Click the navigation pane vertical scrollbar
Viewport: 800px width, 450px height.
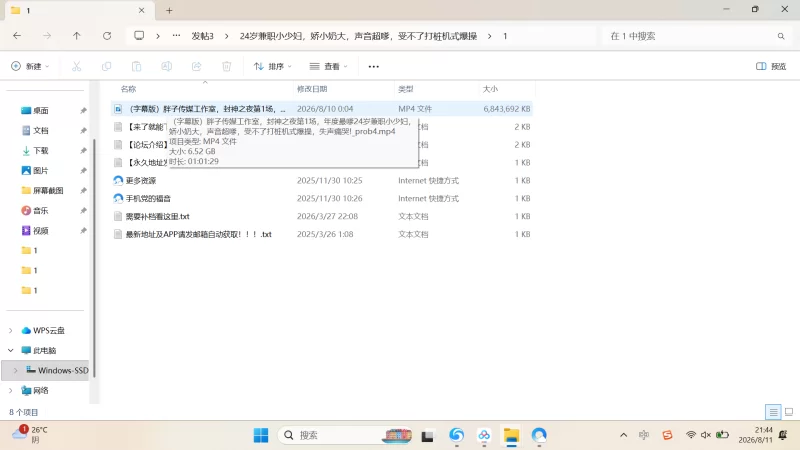(93, 258)
